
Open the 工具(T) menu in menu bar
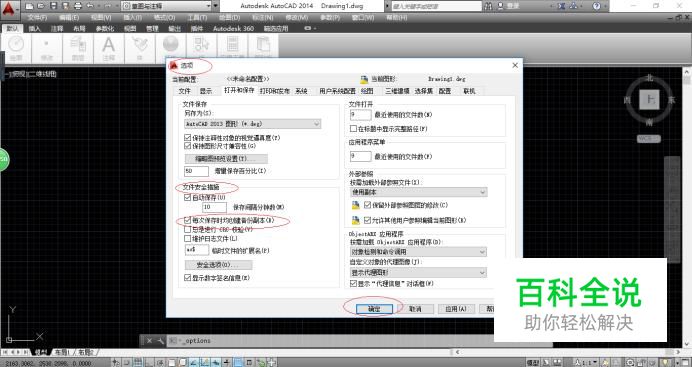point(197,18)
